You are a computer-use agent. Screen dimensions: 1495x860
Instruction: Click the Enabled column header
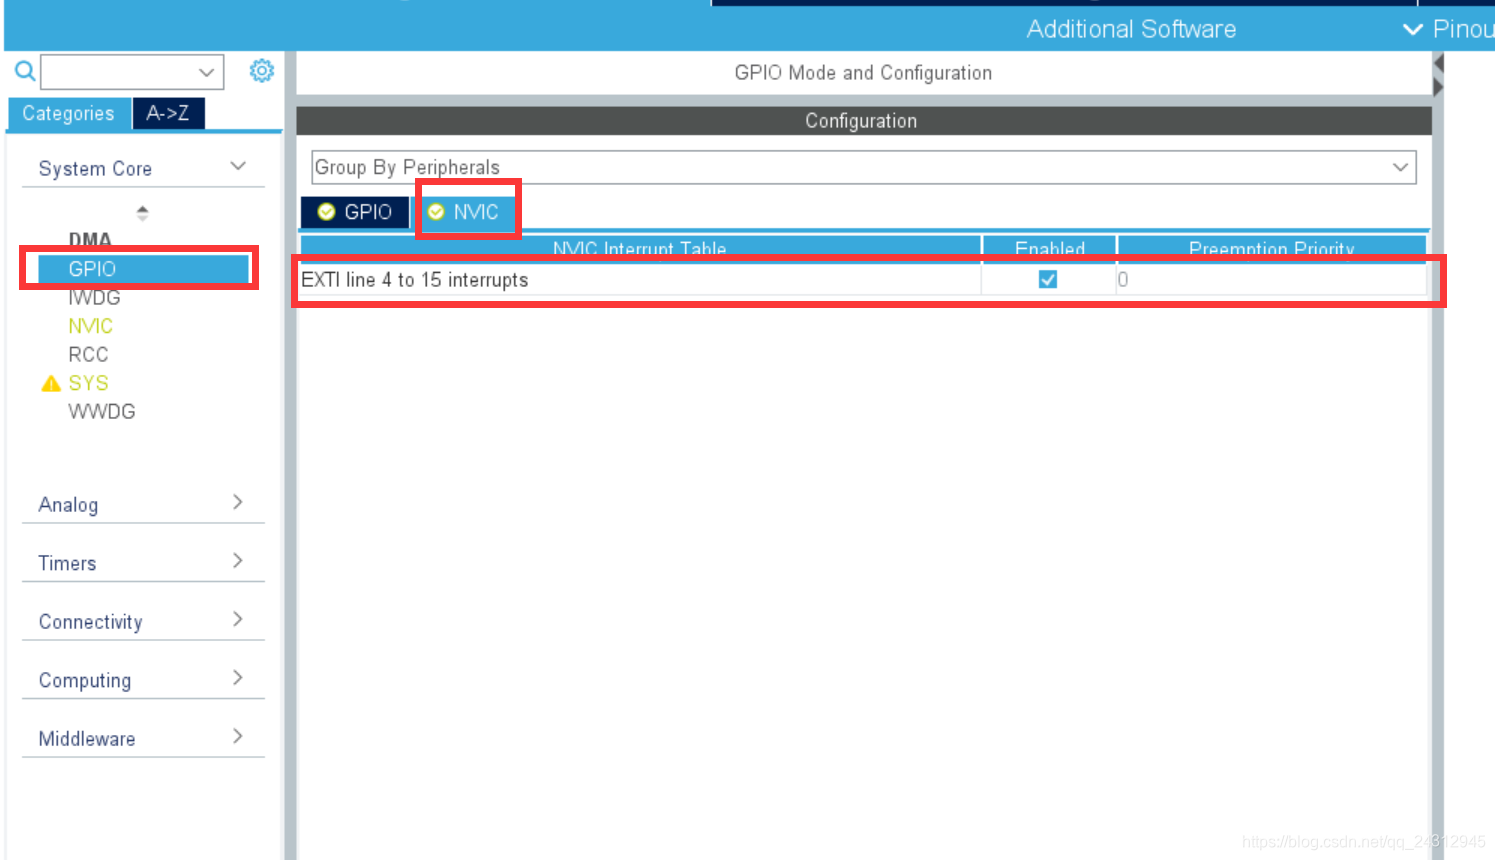tap(1049, 247)
